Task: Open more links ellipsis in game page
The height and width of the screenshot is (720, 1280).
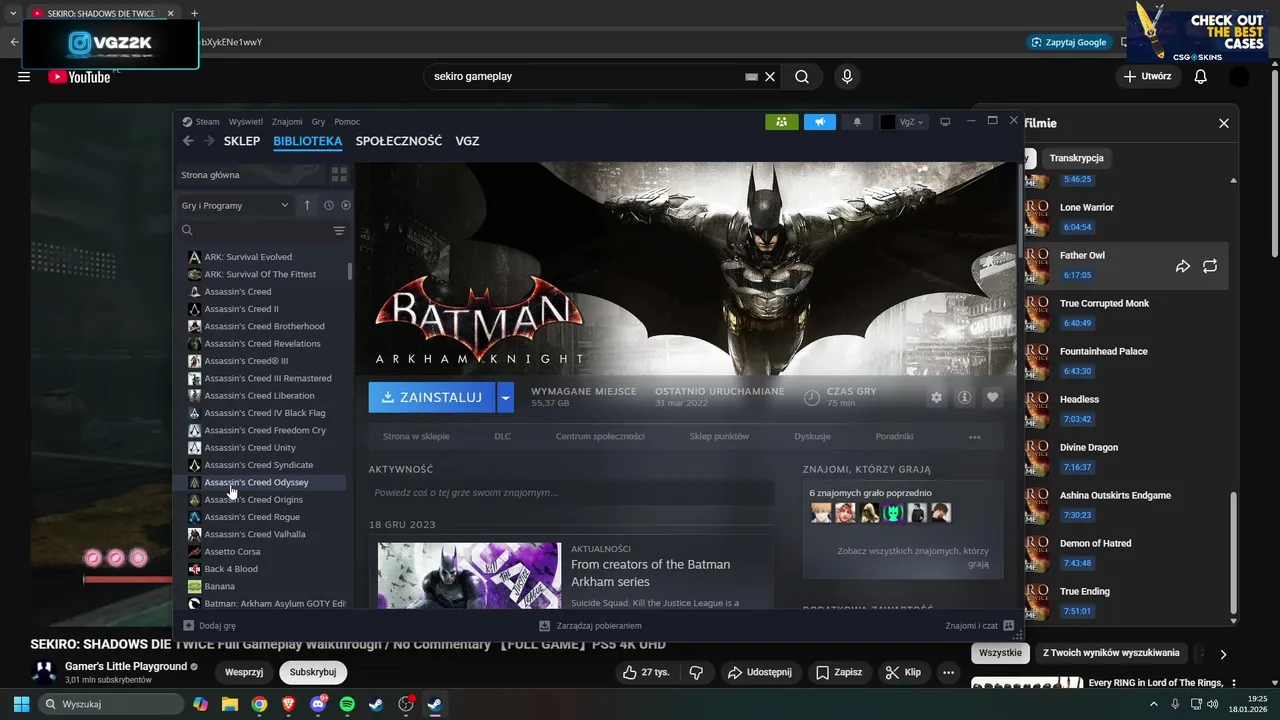Action: 974,437
